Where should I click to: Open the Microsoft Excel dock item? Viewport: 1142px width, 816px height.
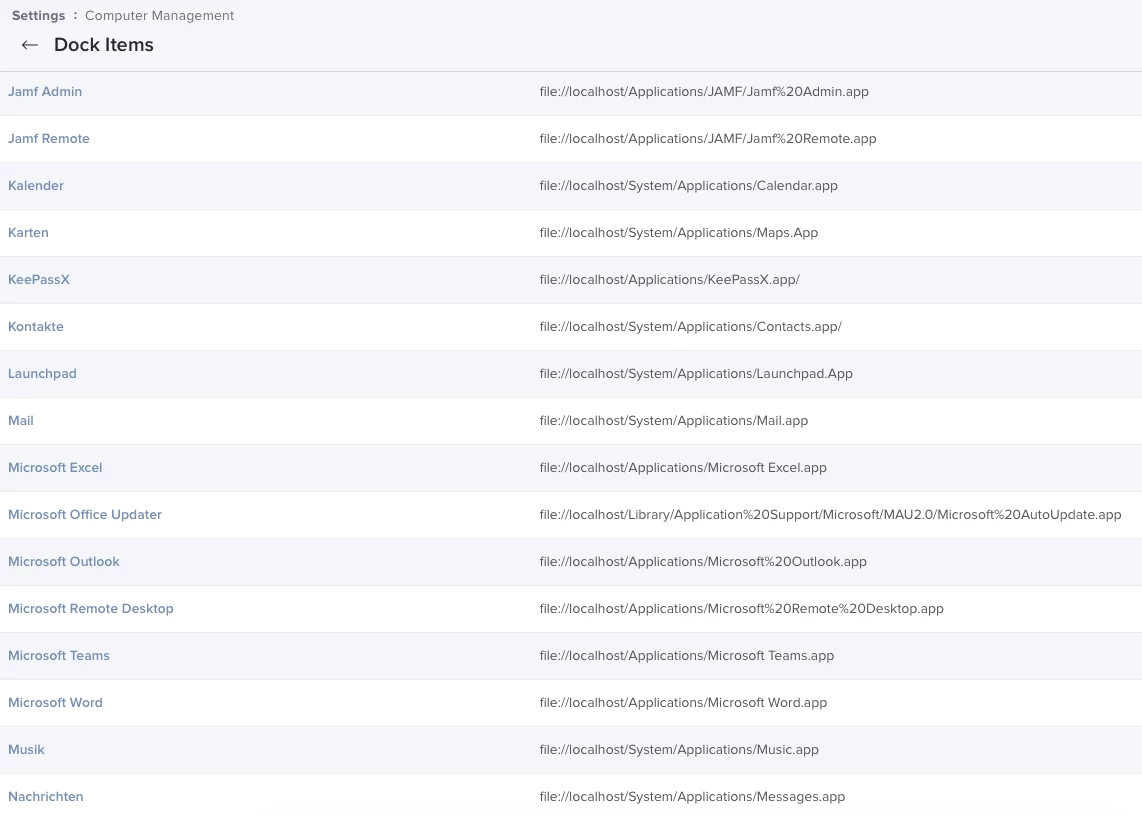point(55,468)
